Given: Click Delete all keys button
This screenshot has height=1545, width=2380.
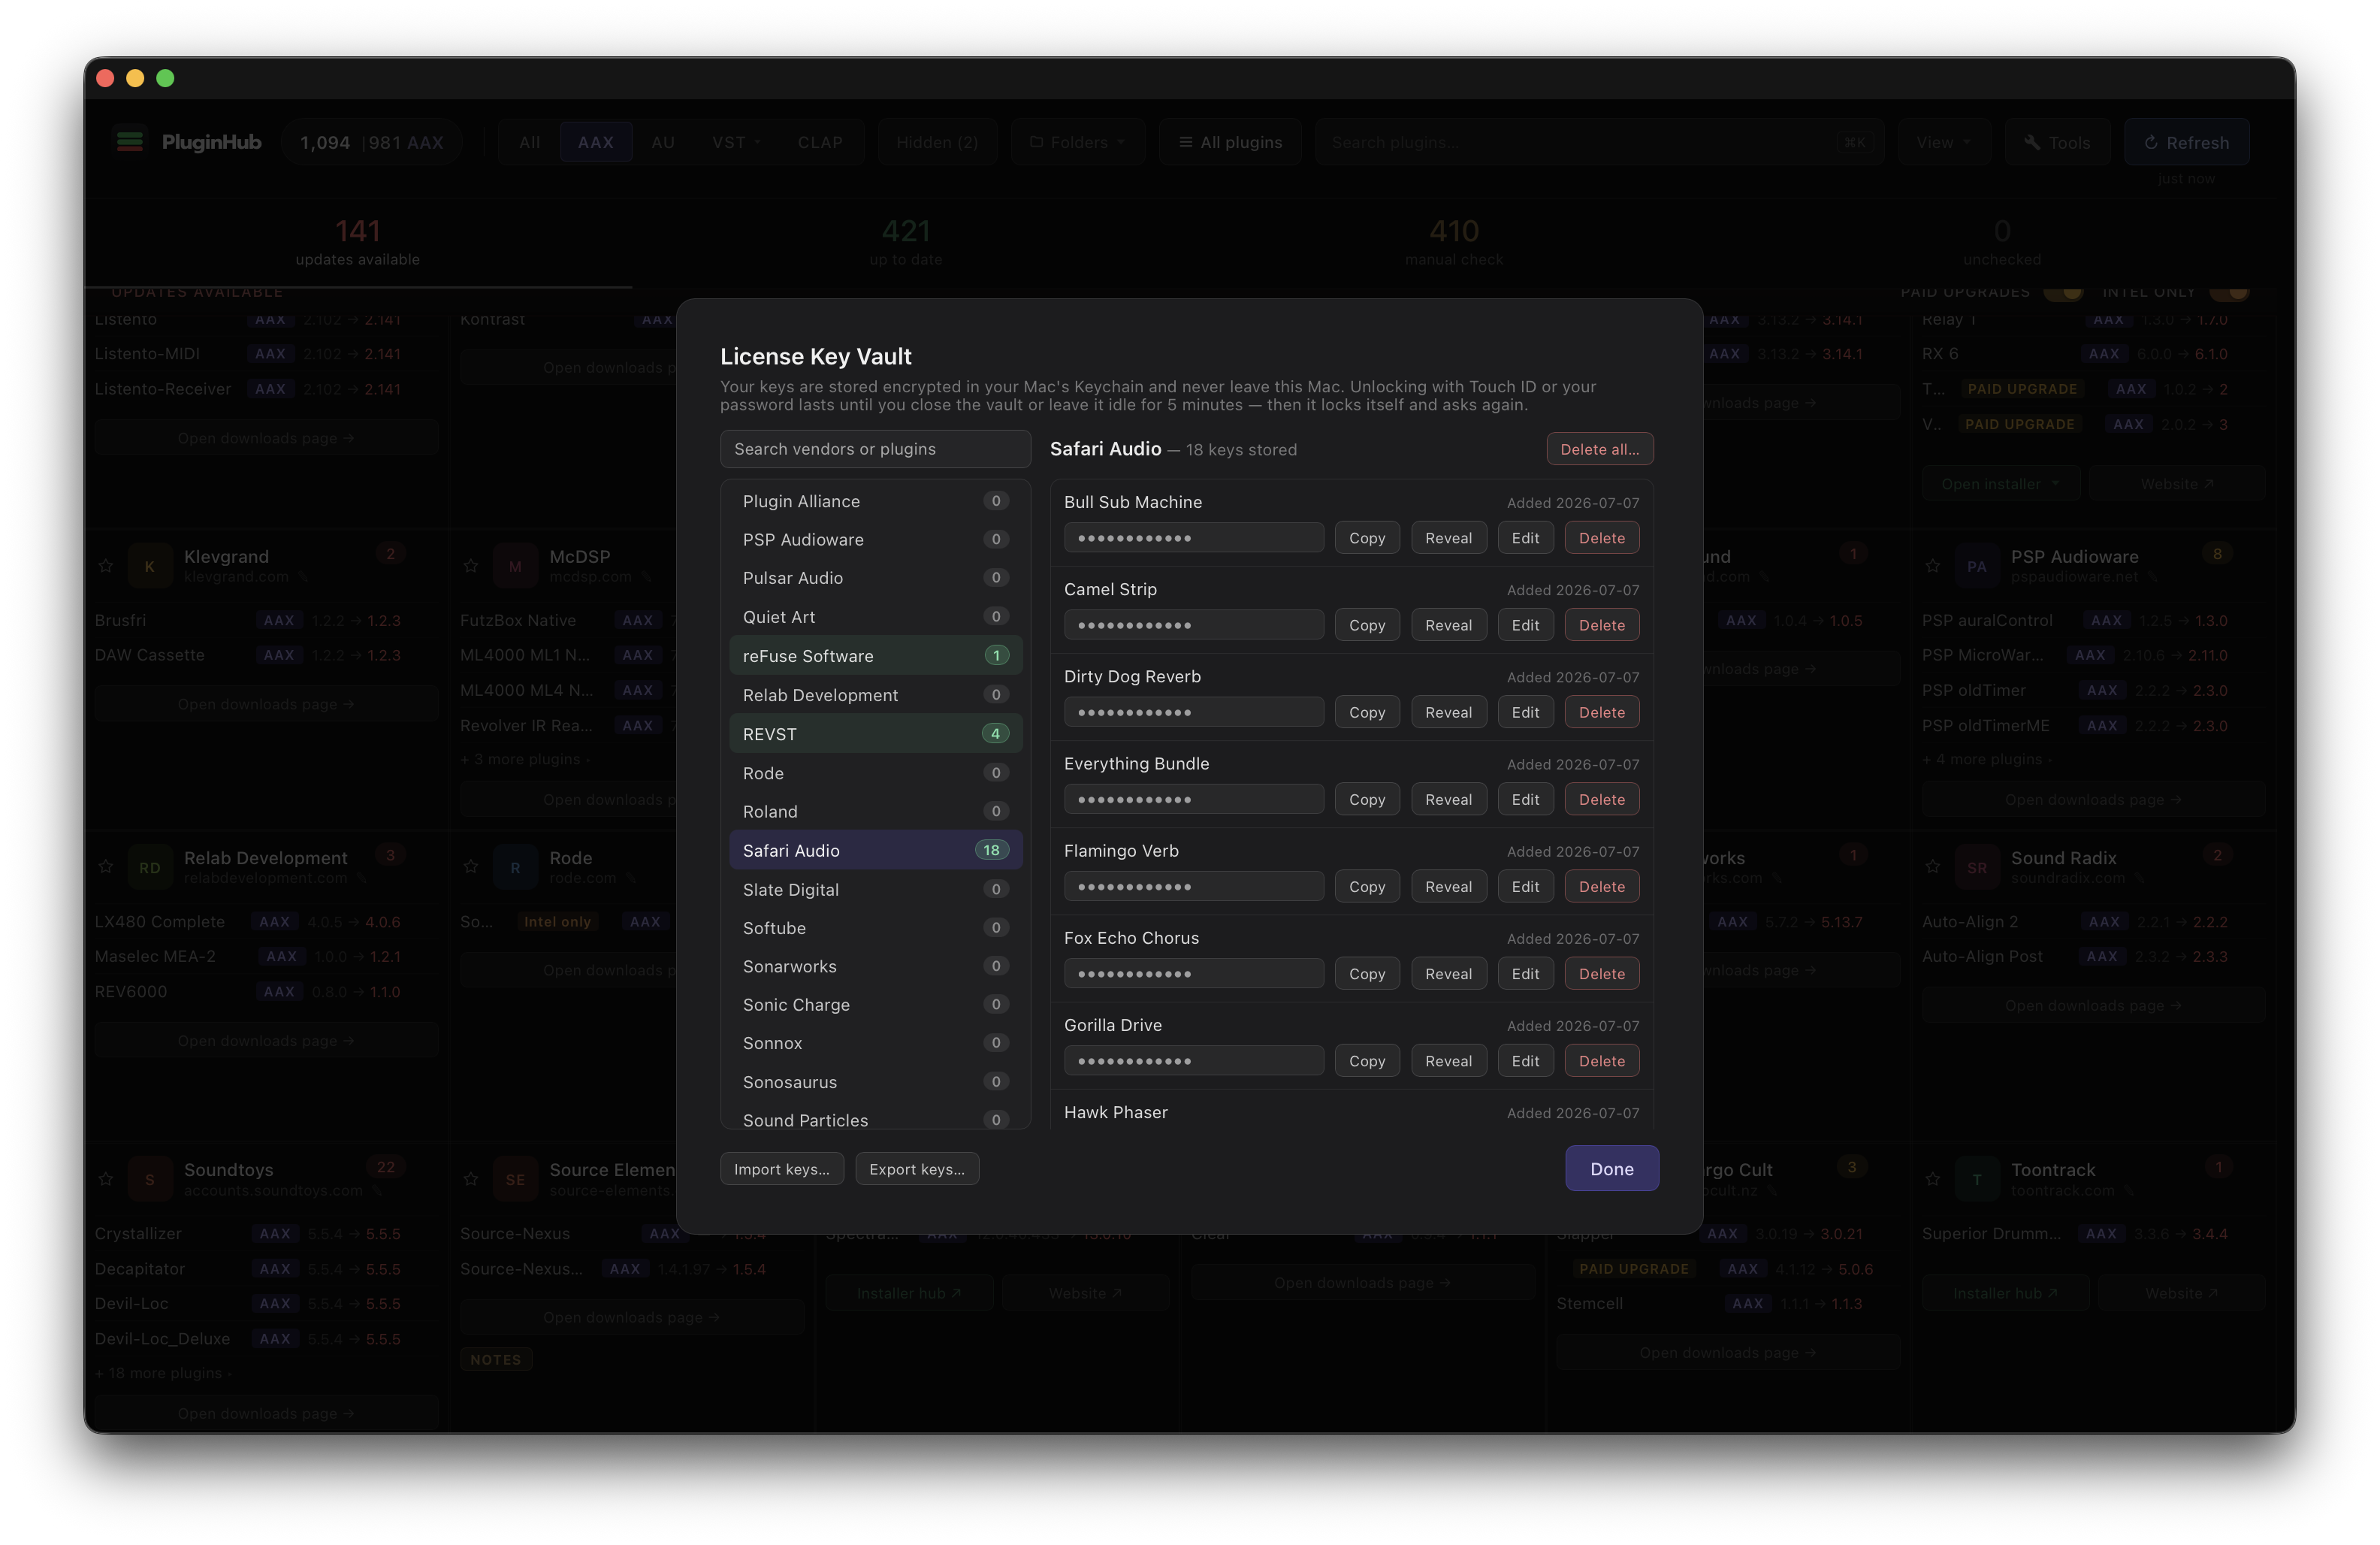Looking at the screenshot, I should pos(1599,449).
